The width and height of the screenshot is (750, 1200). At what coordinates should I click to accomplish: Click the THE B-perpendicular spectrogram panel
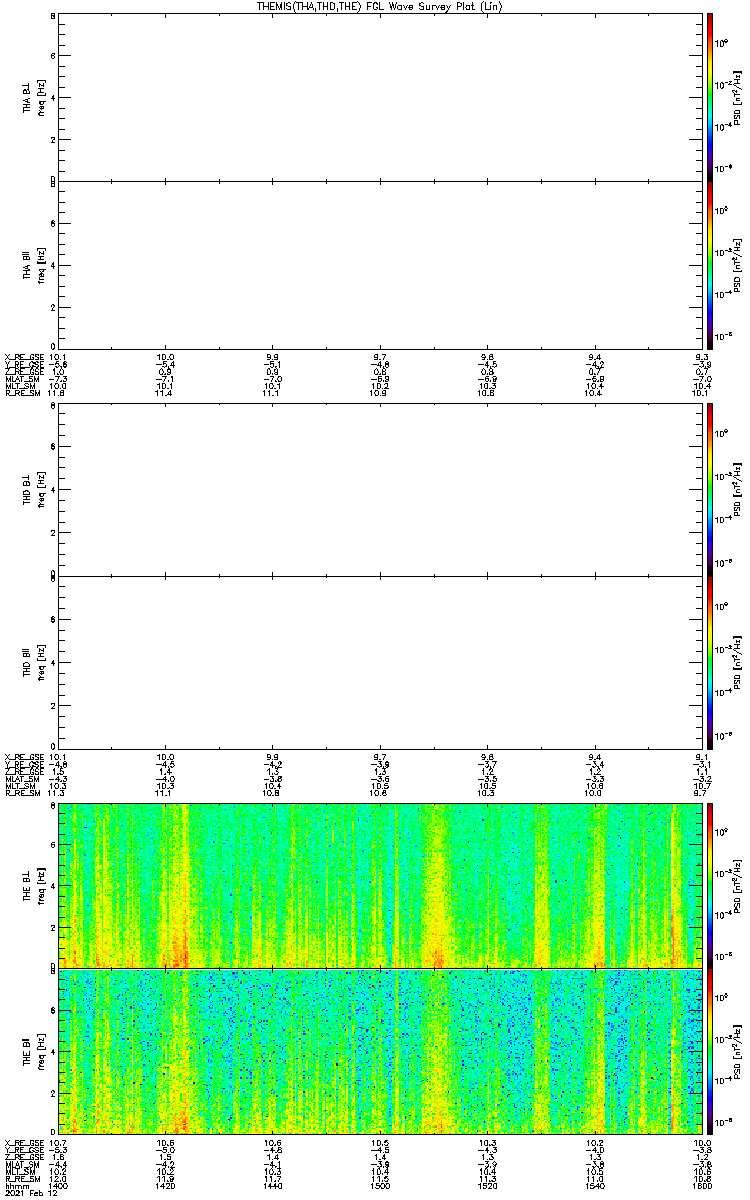coord(380,884)
